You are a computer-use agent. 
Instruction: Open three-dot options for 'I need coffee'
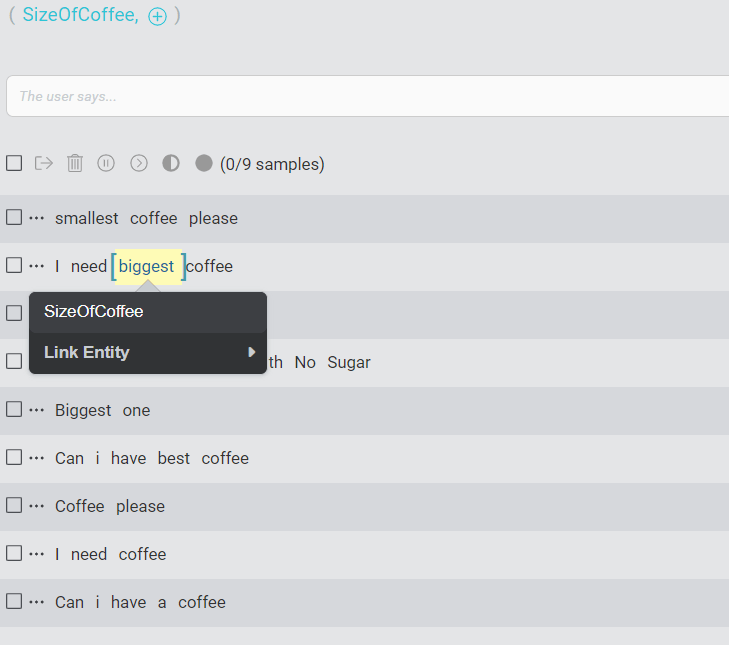pyautogui.click(x=37, y=554)
